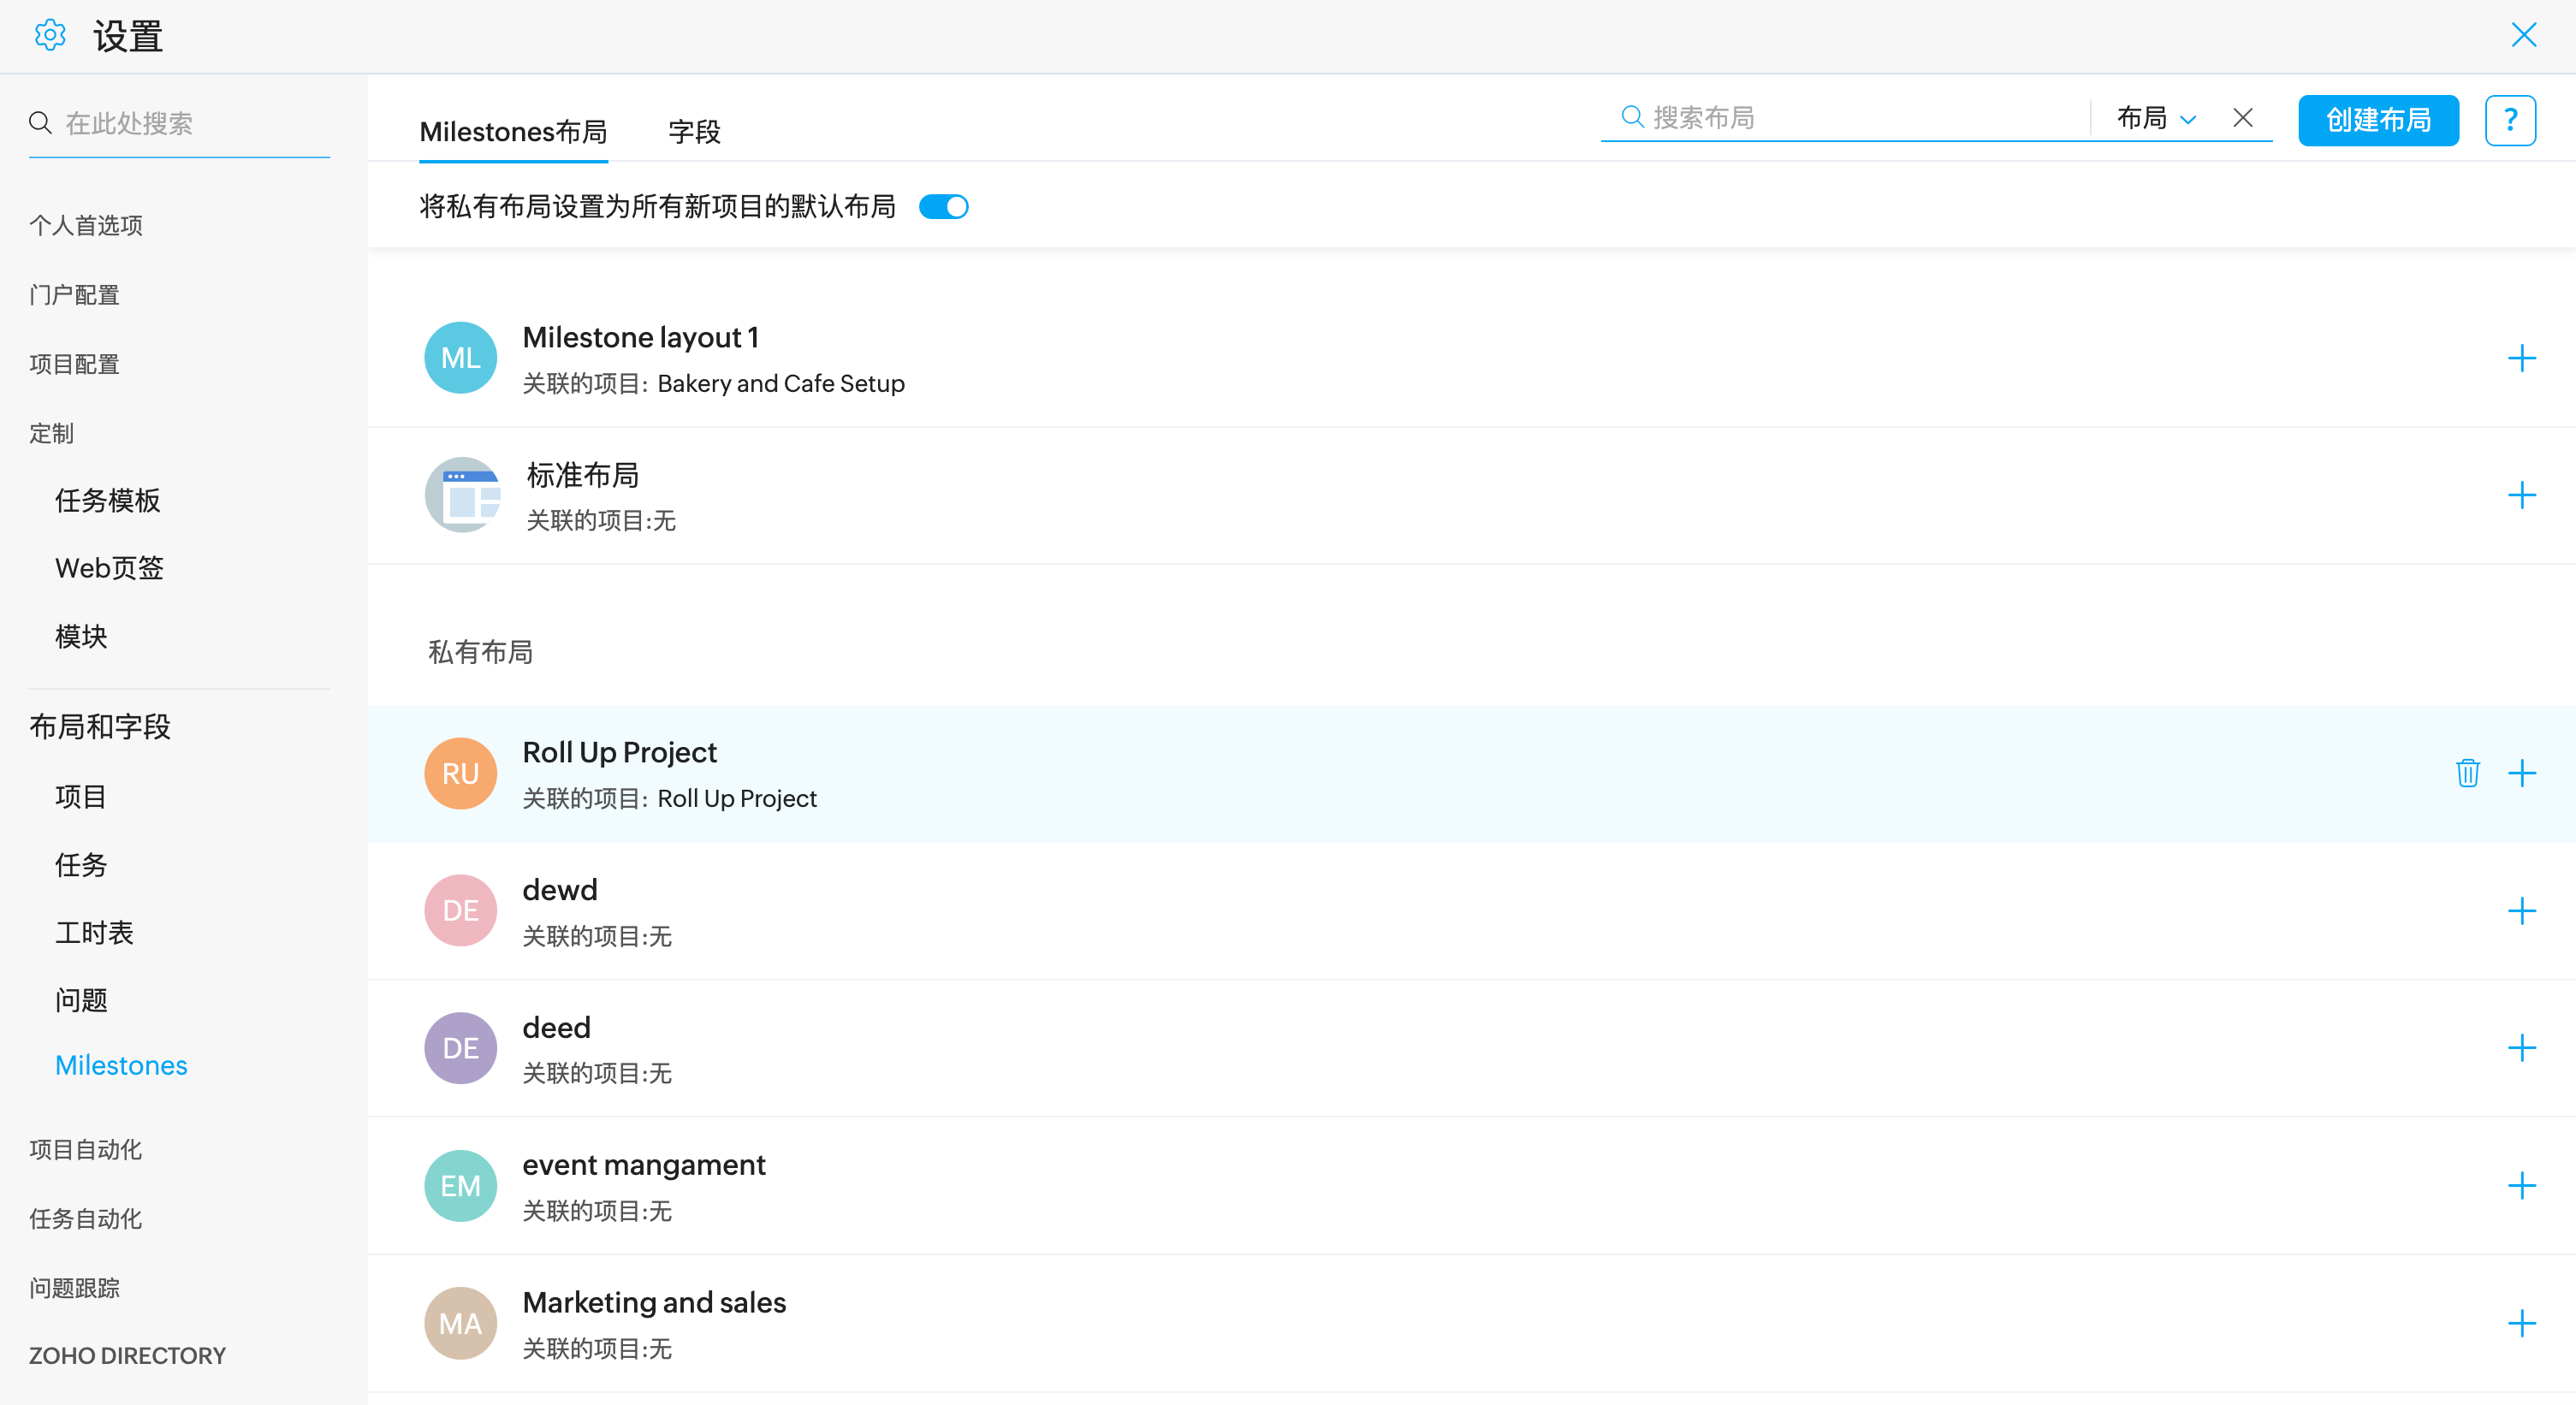
Task: Click the plus icon for Marketing and sales
Action: coord(2521,1324)
